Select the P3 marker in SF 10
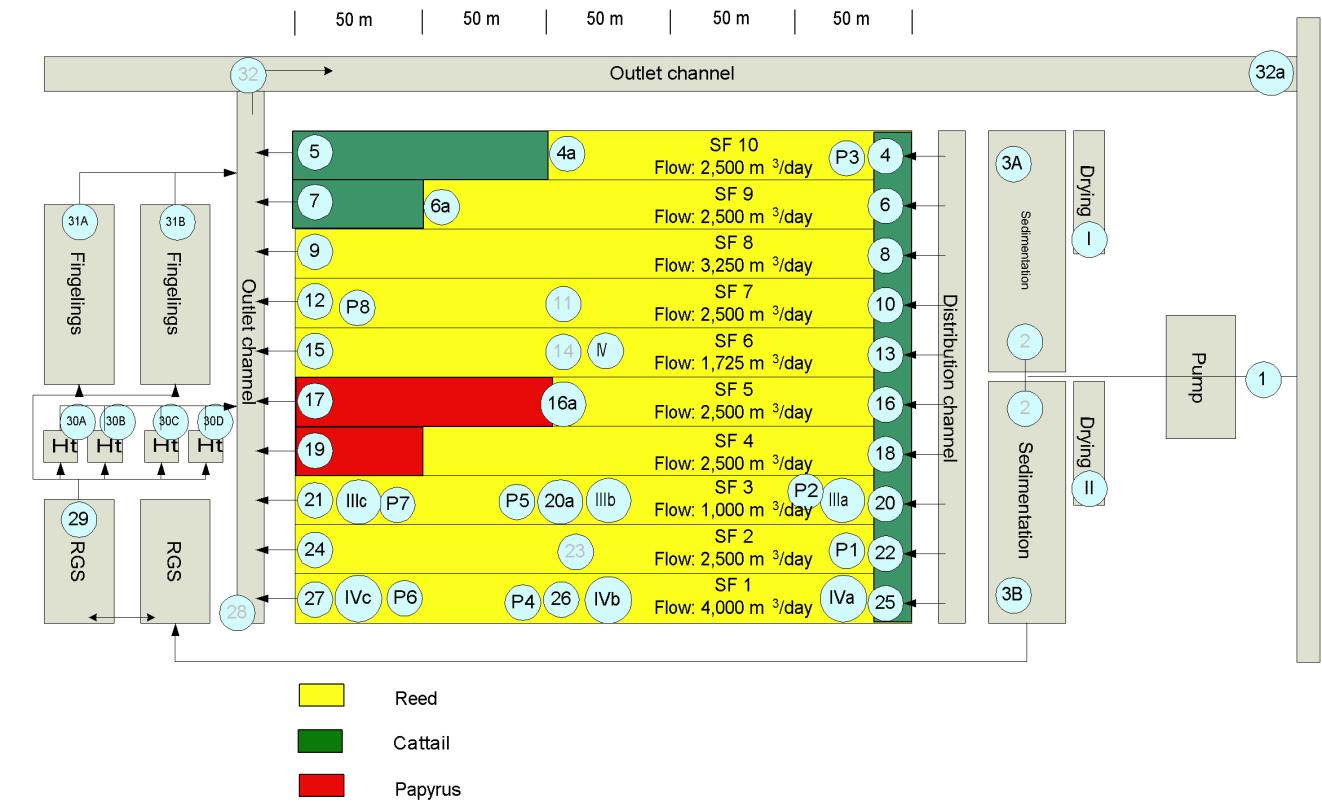This screenshot has height=806, width=1322. click(847, 156)
